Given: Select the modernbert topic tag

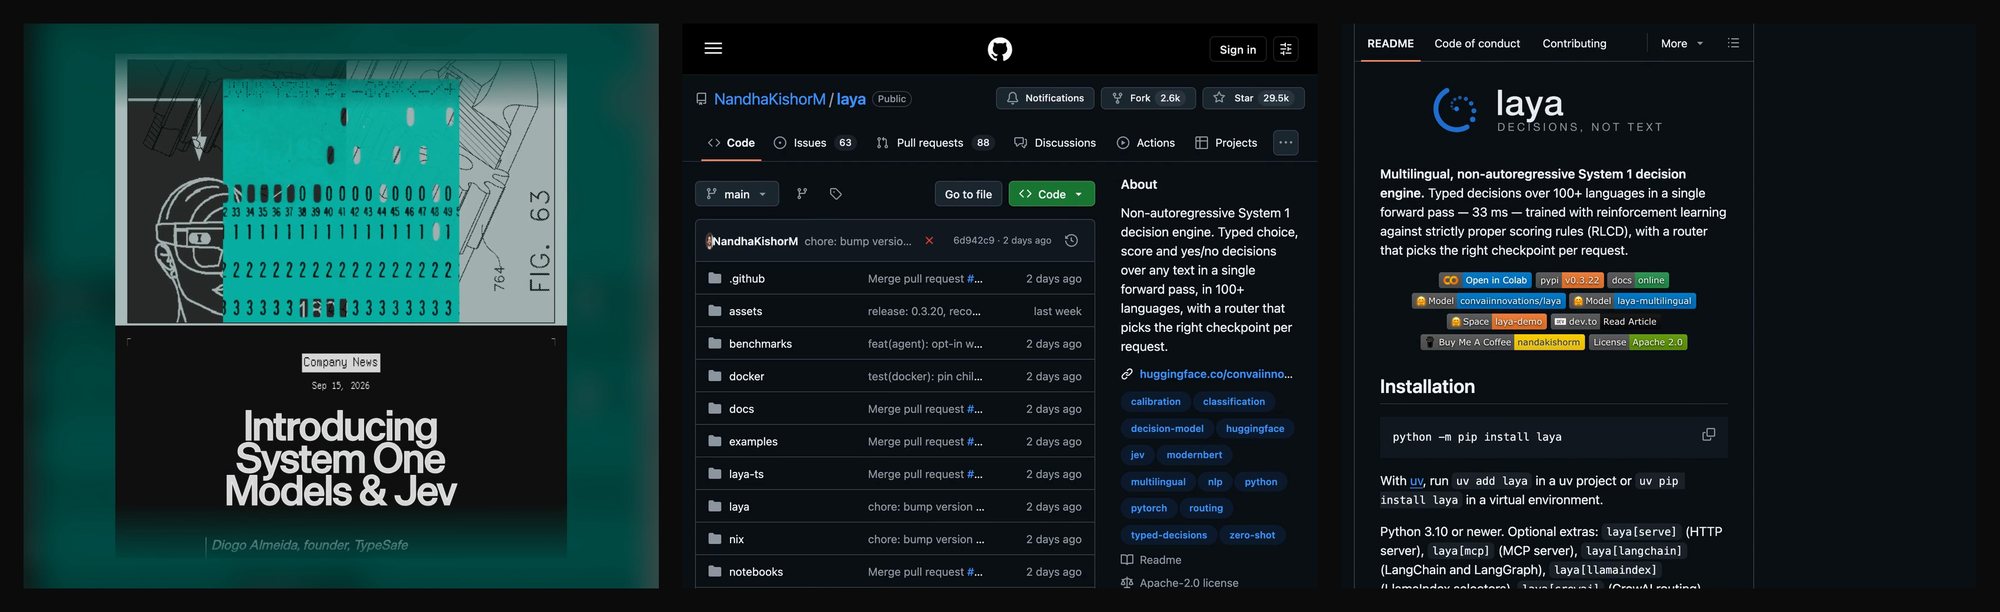Looking at the screenshot, I should click(x=1194, y=455).
